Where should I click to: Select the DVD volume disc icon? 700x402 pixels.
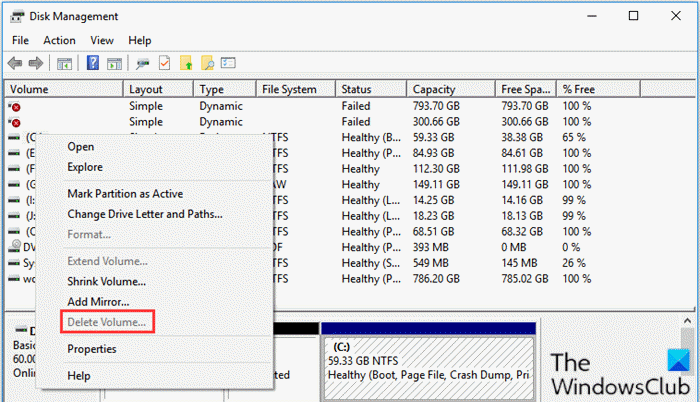[x=15, y=246]
